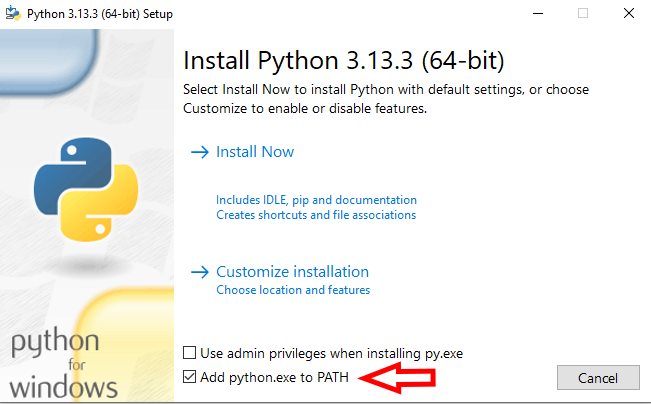Click the greyed-out maximize window button
The image size is (651, 404).
(583, 13)
